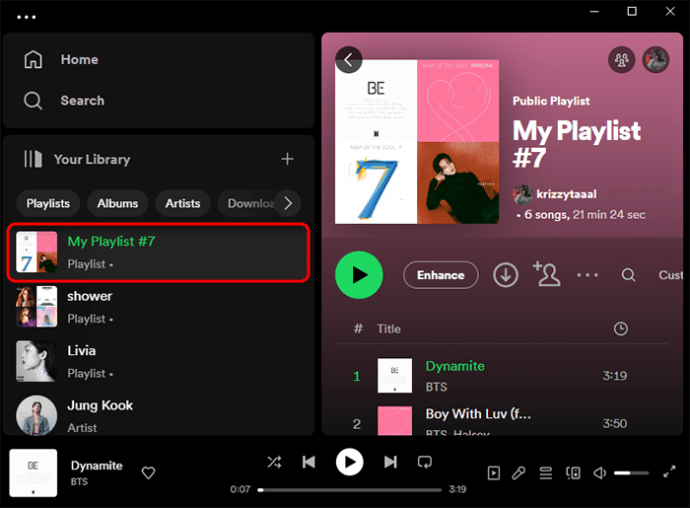The width and height of the screenshot is (690, 508).
Task: Open the Now Playing view icon
Action: pyautogui.click(x=494, y=473)
